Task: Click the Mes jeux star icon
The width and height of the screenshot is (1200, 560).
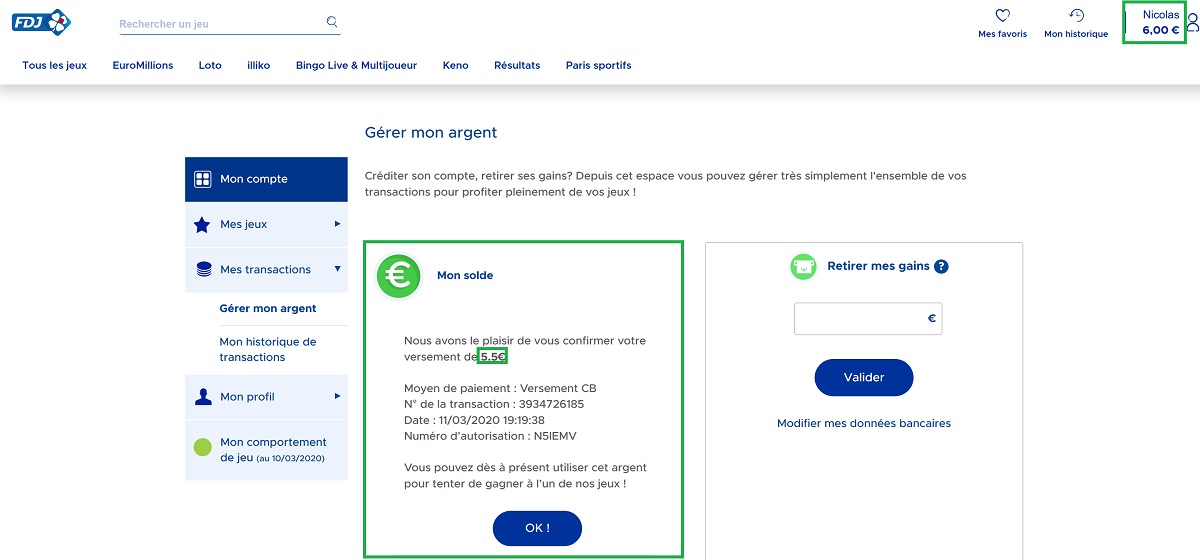Action: tap(202, 225)
